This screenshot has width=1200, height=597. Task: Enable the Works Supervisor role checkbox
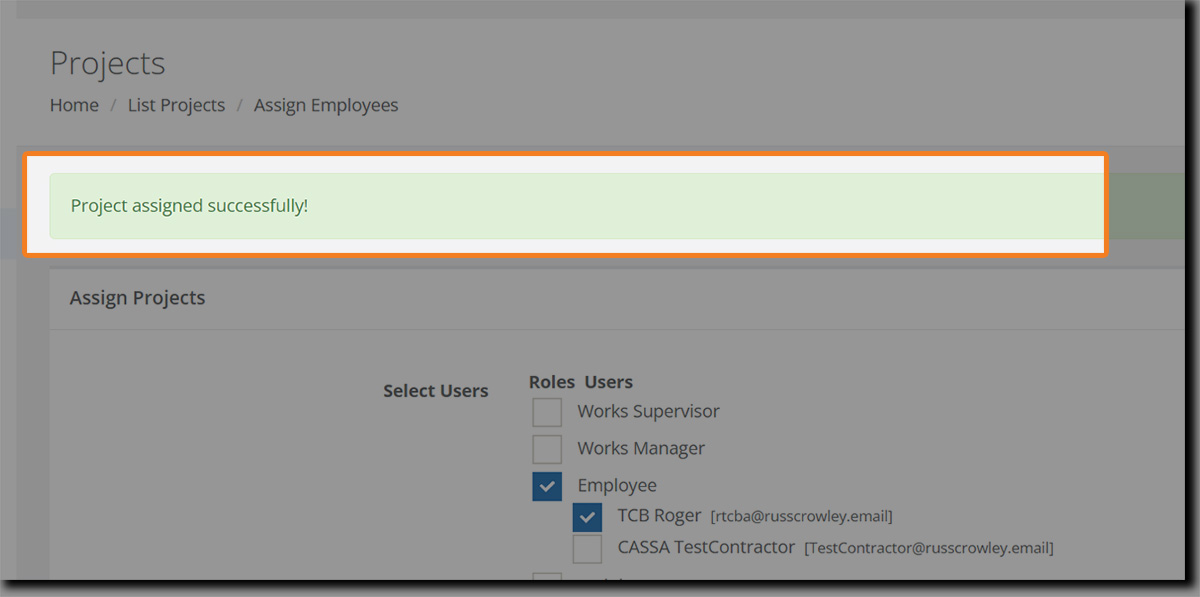pos(547,412)
